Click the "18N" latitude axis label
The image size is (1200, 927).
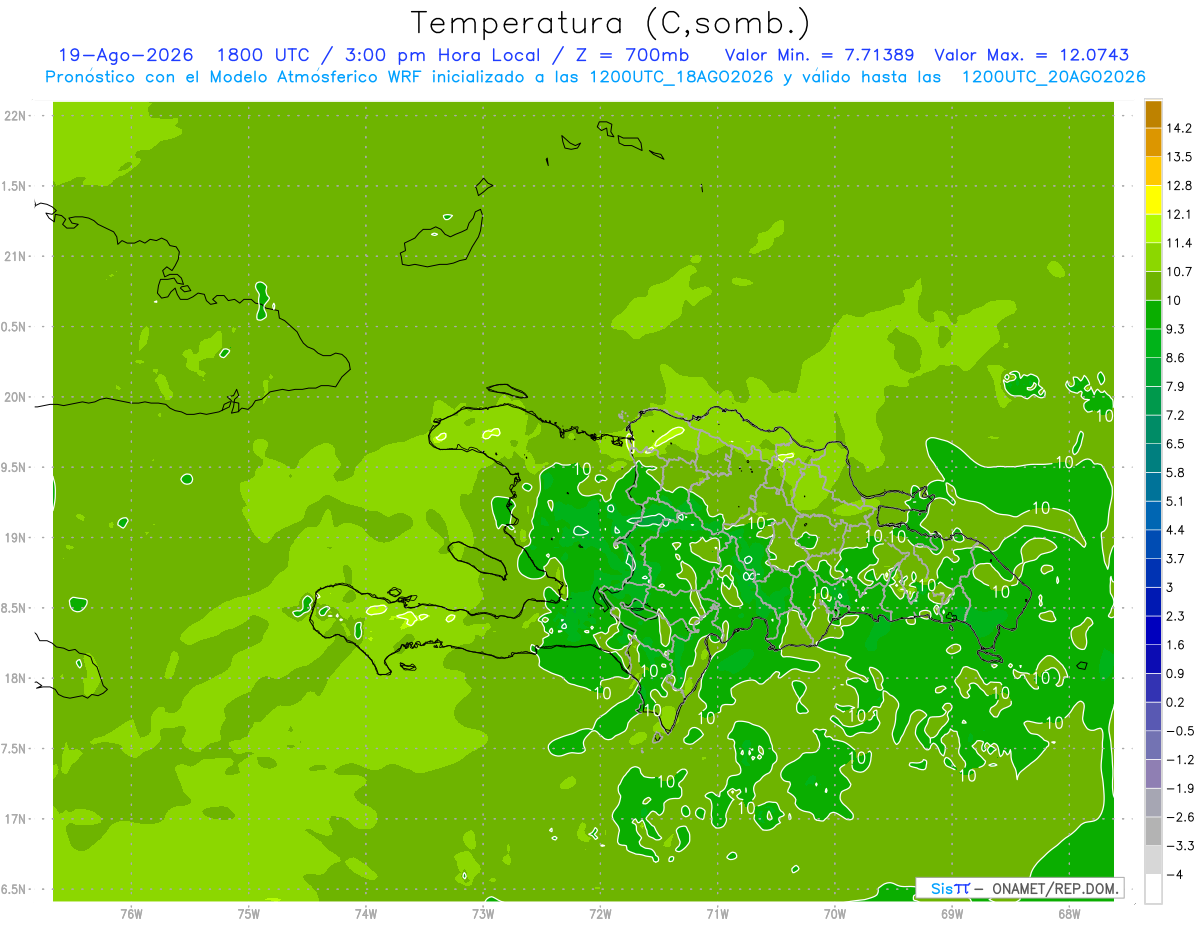pyautogui.click(x=15, y=679)
